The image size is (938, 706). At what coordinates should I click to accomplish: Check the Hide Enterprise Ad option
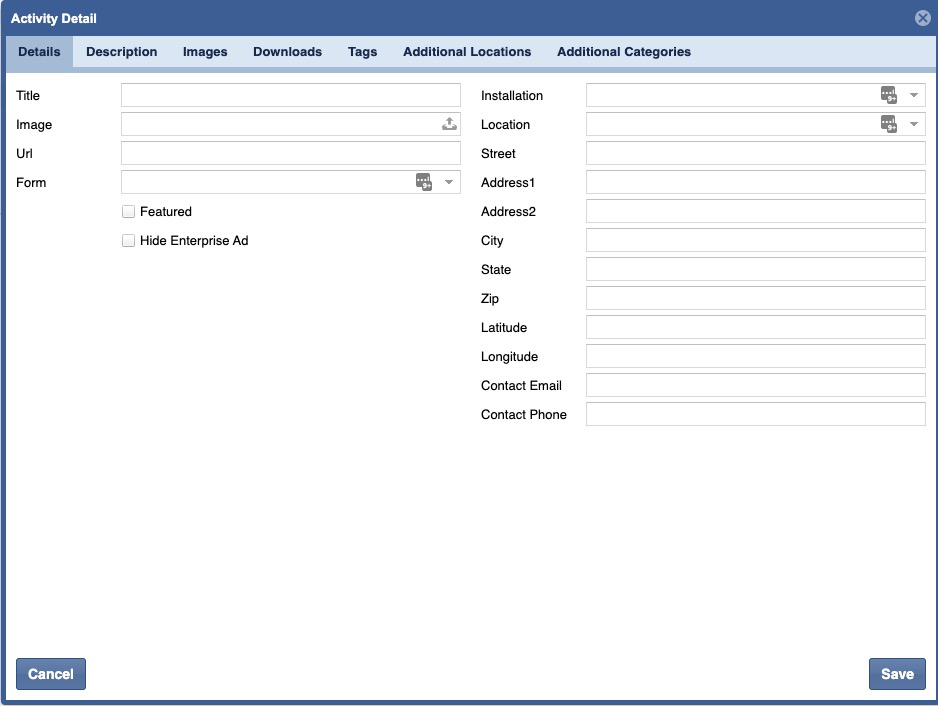click(128, 241)
